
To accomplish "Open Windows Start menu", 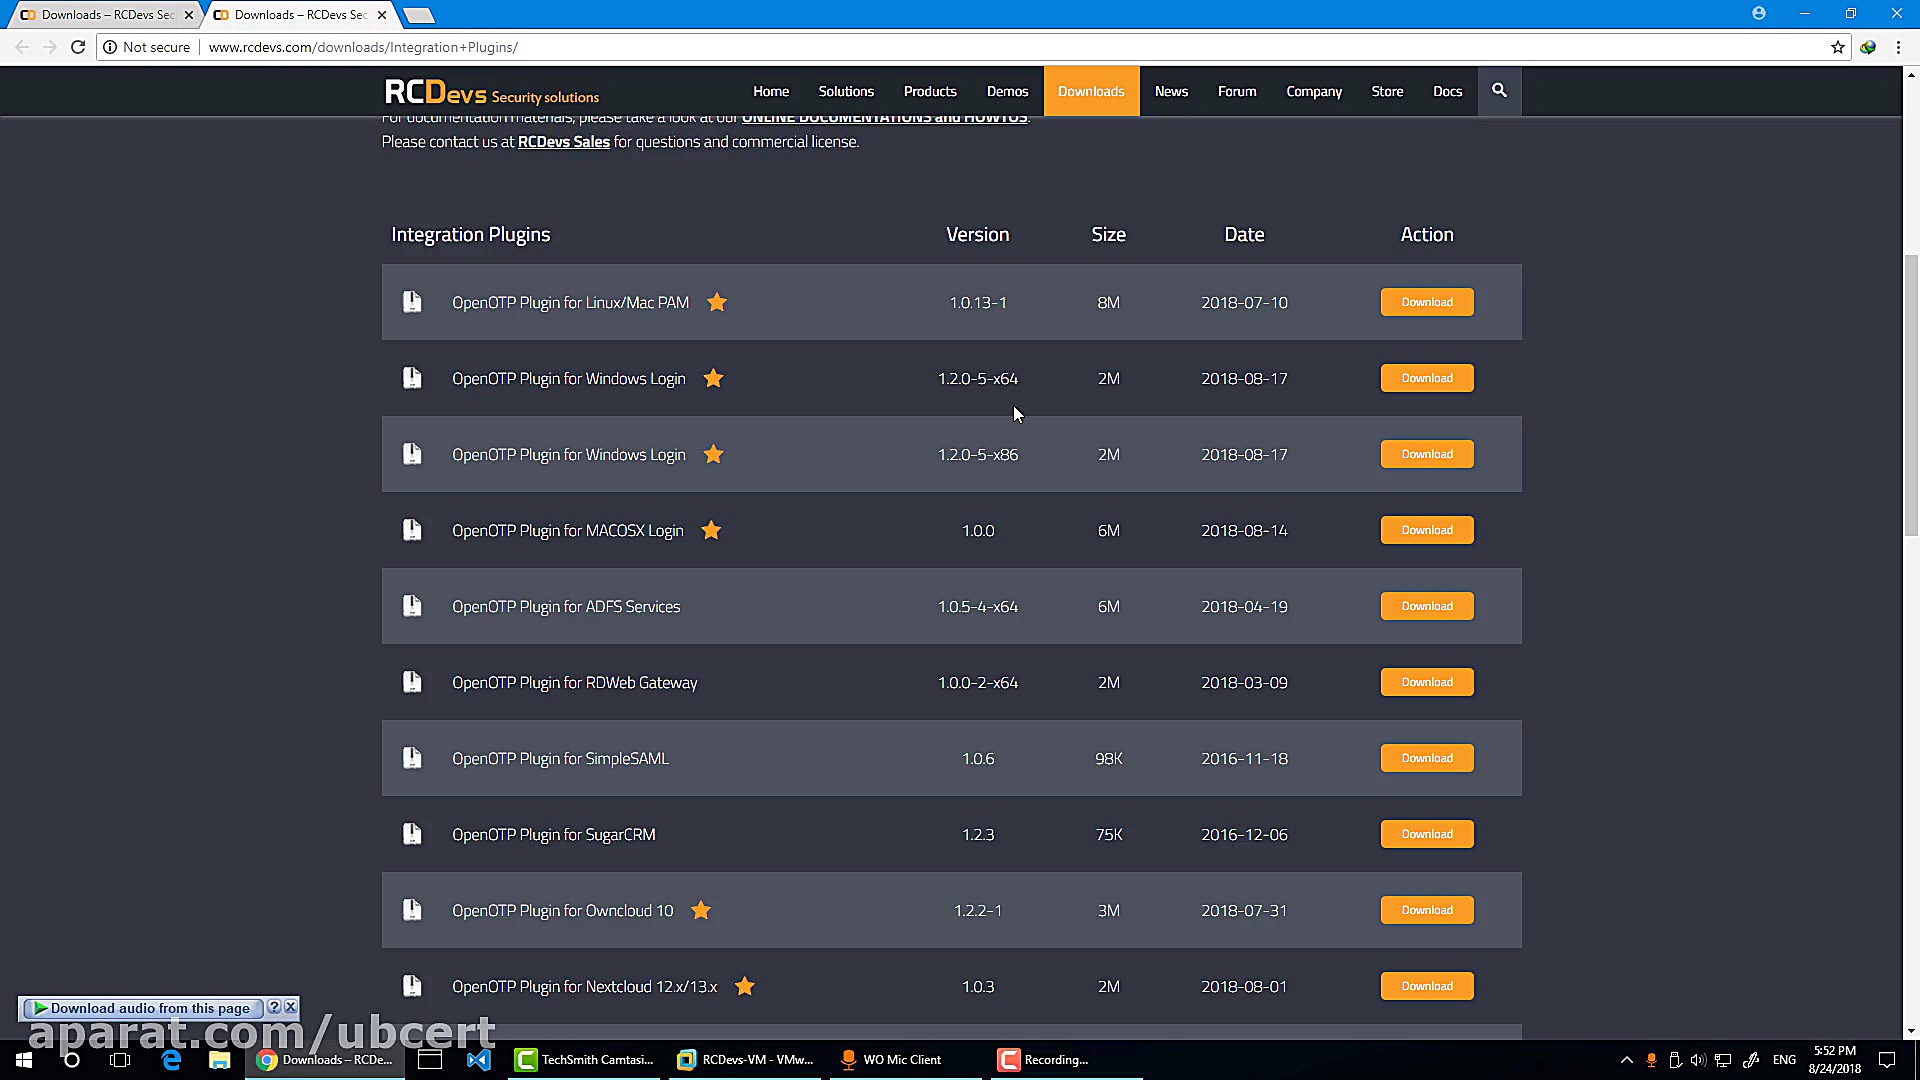I will tap(24, 1060).
